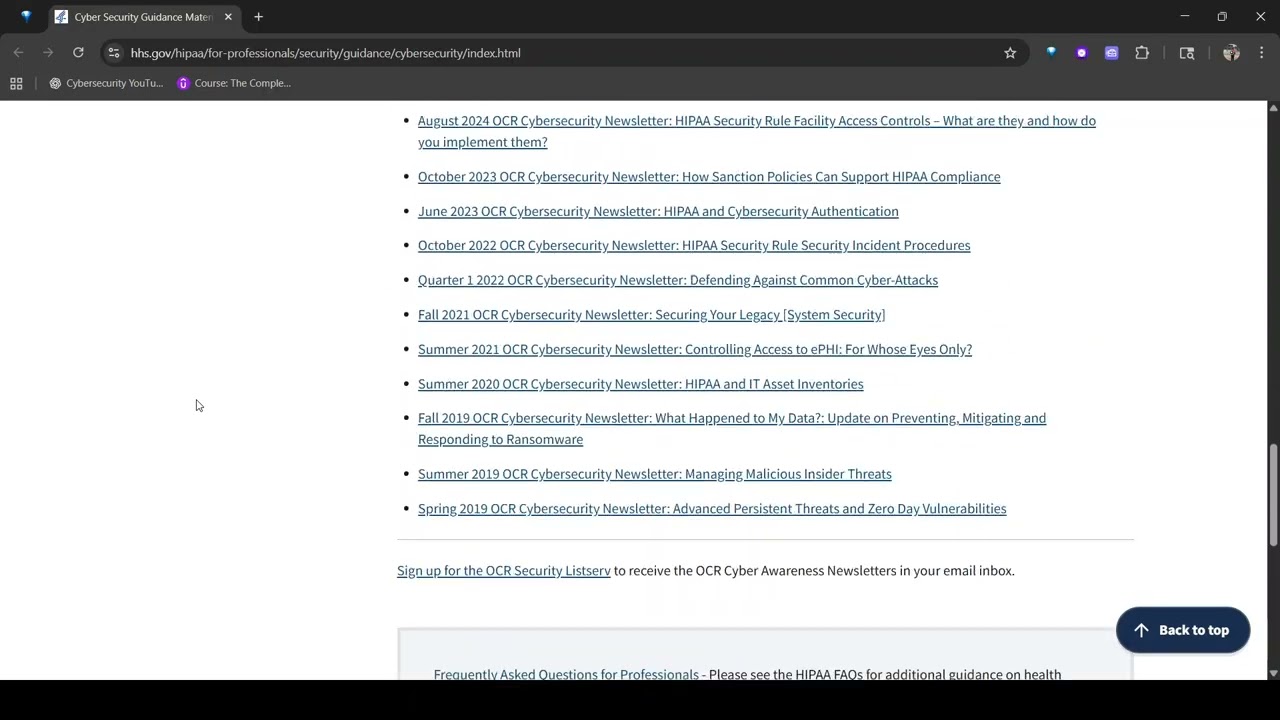
Task: Open the tab search side-panel icon
Action: [x=1187, y=53]
